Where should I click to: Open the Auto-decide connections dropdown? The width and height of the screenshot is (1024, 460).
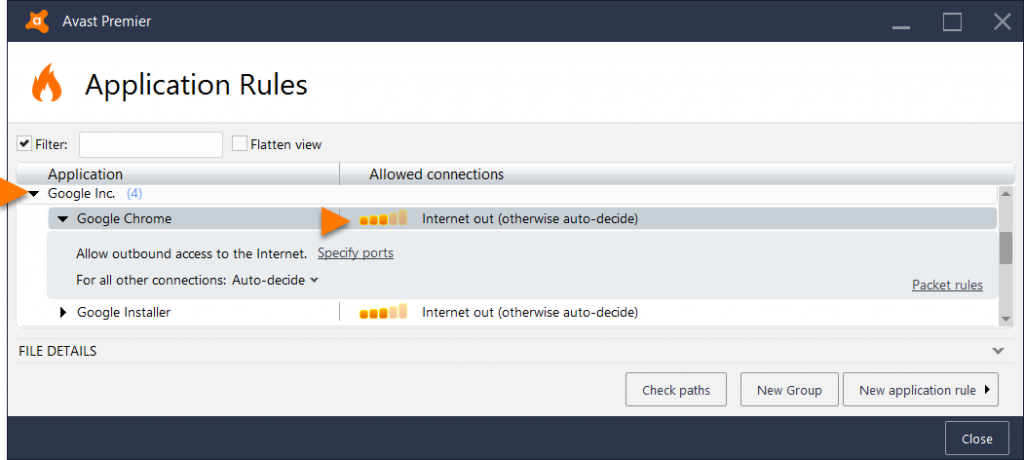[x=275, y=280]
